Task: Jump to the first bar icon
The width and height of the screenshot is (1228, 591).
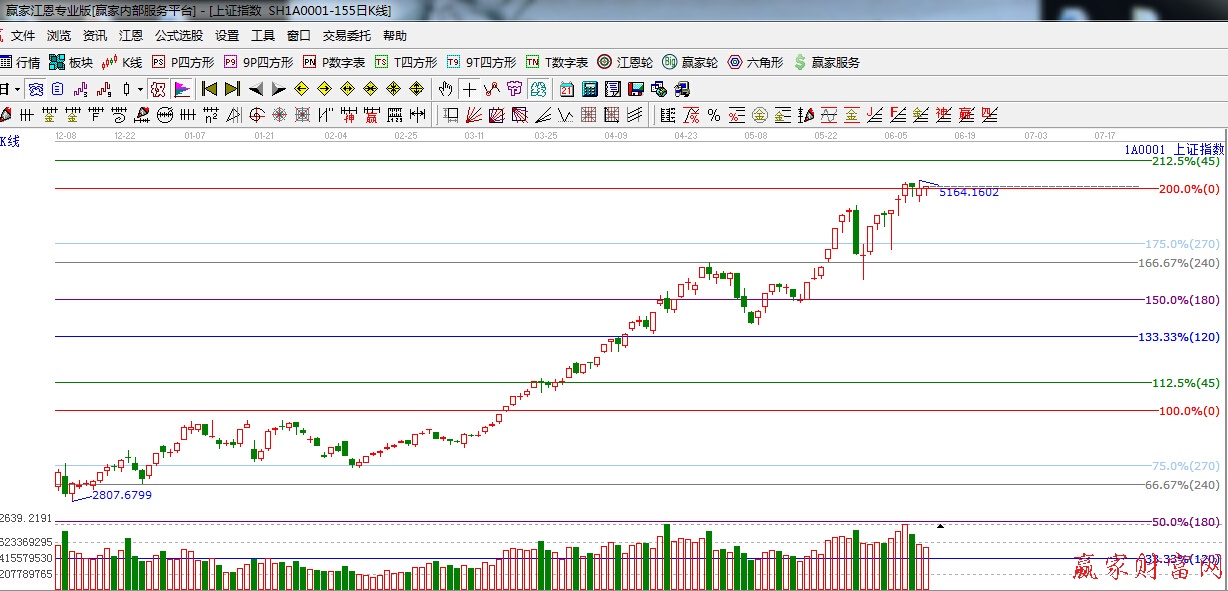Action: pyautogui.click(x=210, y=89)
